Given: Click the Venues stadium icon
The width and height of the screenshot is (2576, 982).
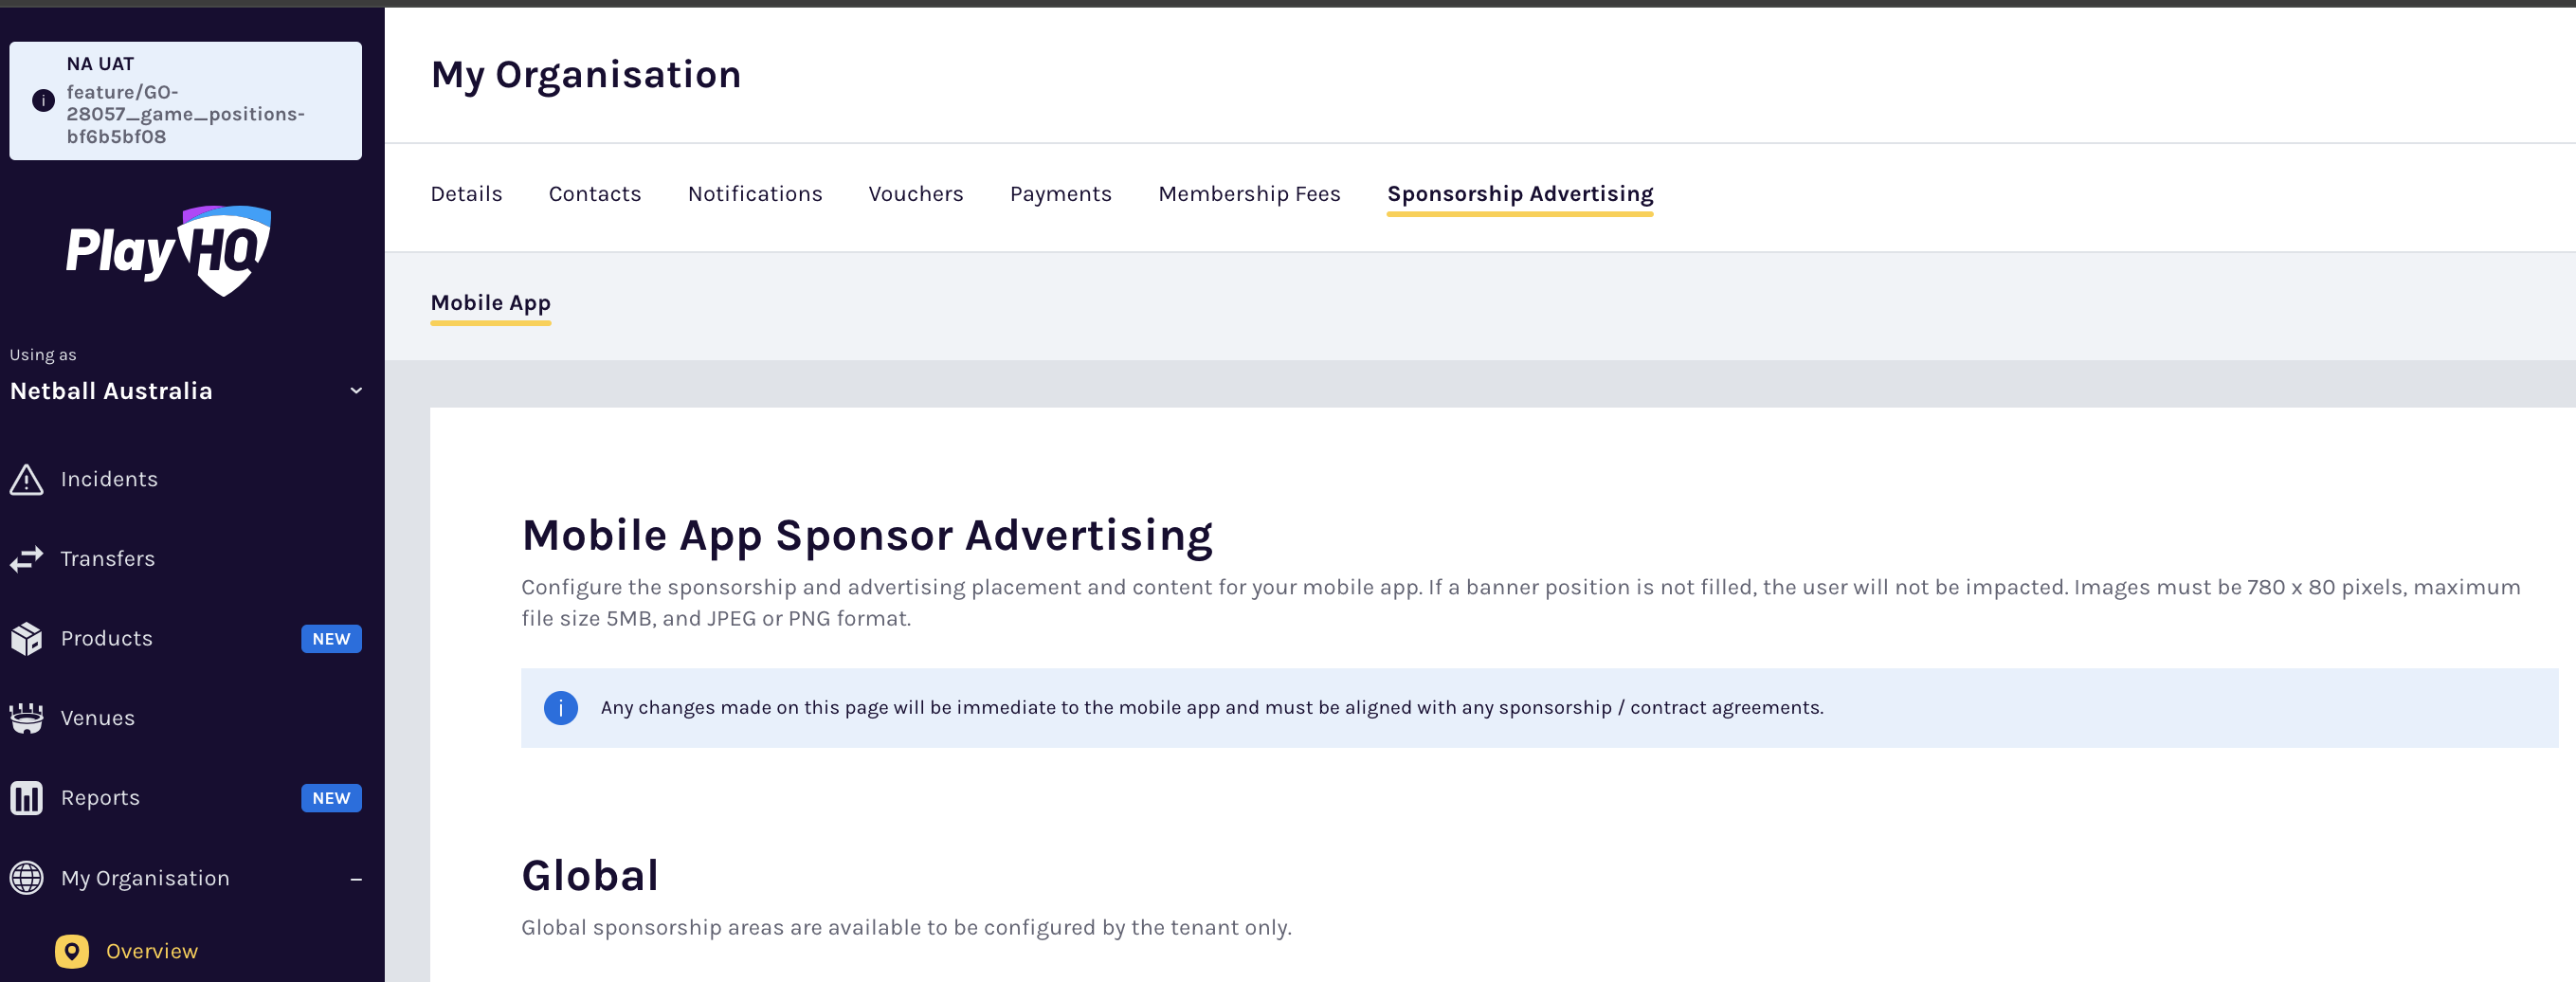Looking at the screenshot, I should point(26,718).
